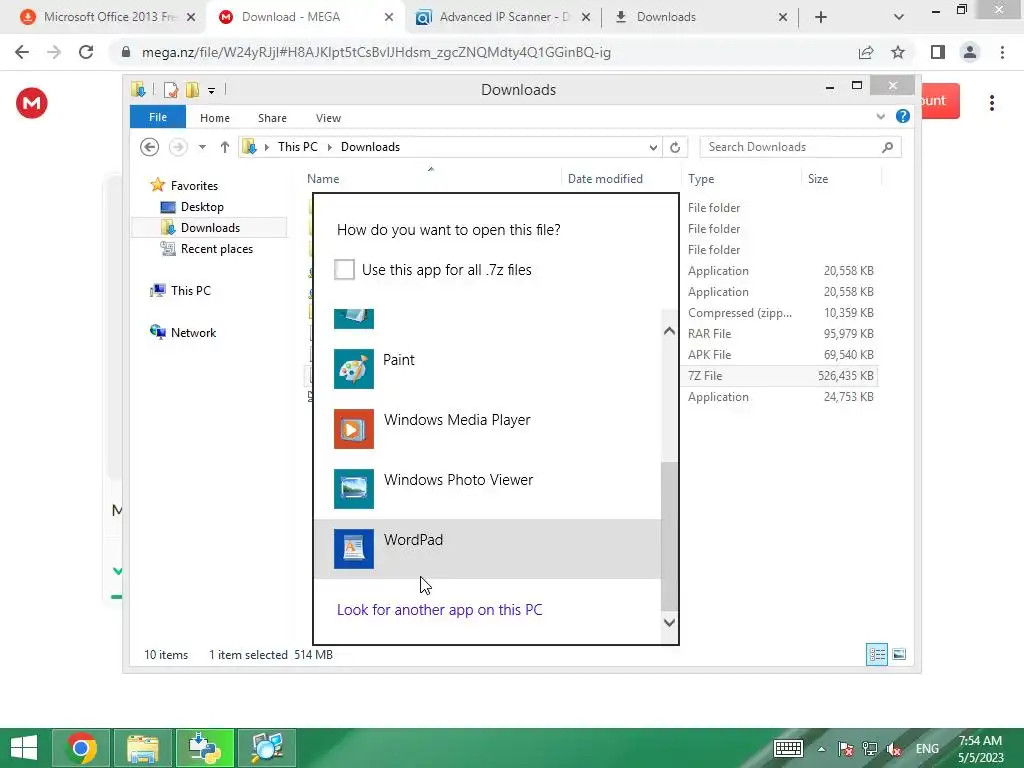1024x768 pixels.
Task: Choose Windows Media Player icon
Action: [353, 428]
